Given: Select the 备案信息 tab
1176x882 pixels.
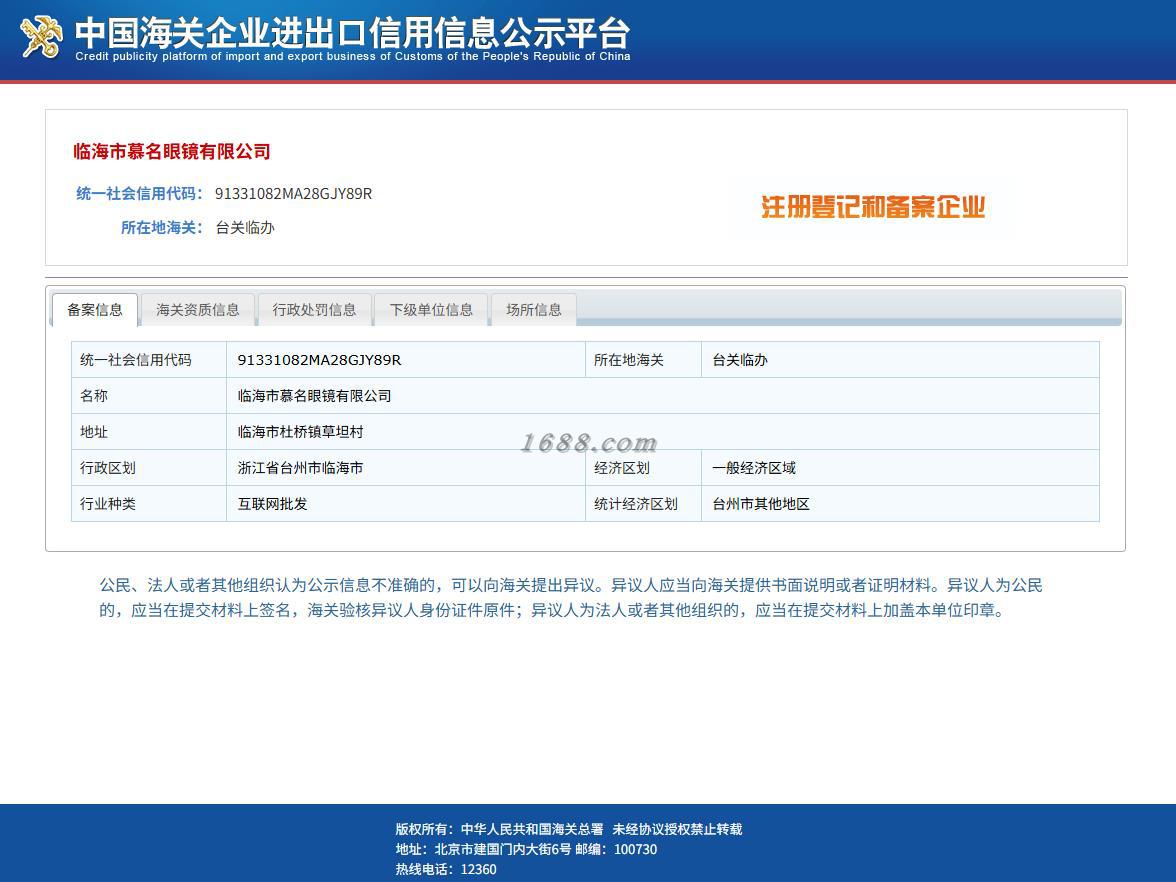Looking at the screenshot, I should (x=94, y=310).
